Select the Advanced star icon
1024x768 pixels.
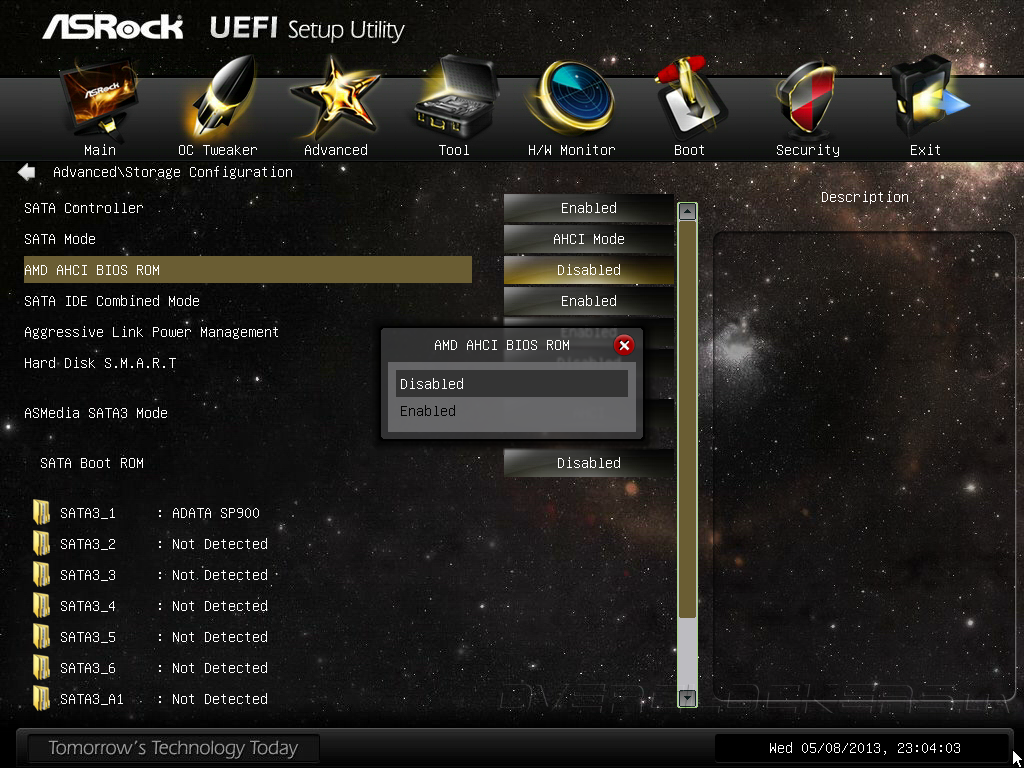[335, 98]
